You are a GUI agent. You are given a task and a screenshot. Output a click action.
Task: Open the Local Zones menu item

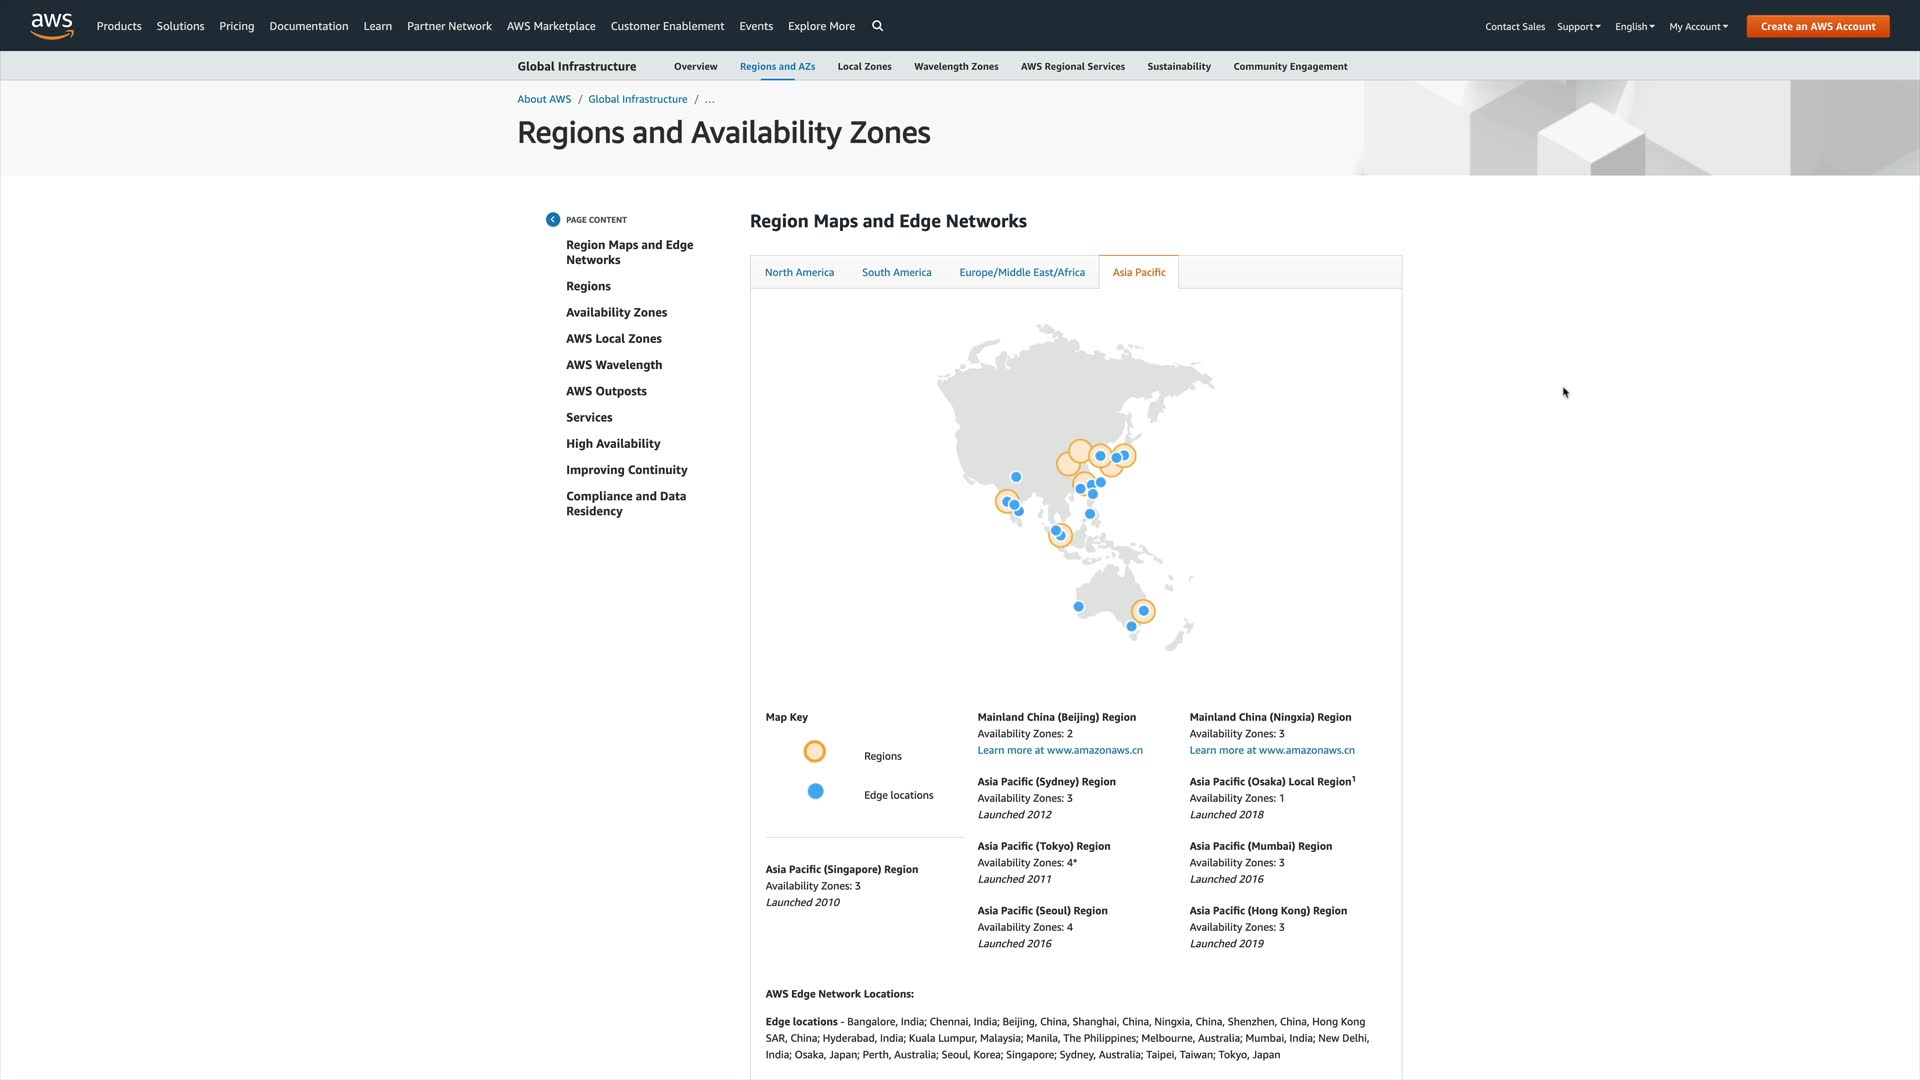864,67
